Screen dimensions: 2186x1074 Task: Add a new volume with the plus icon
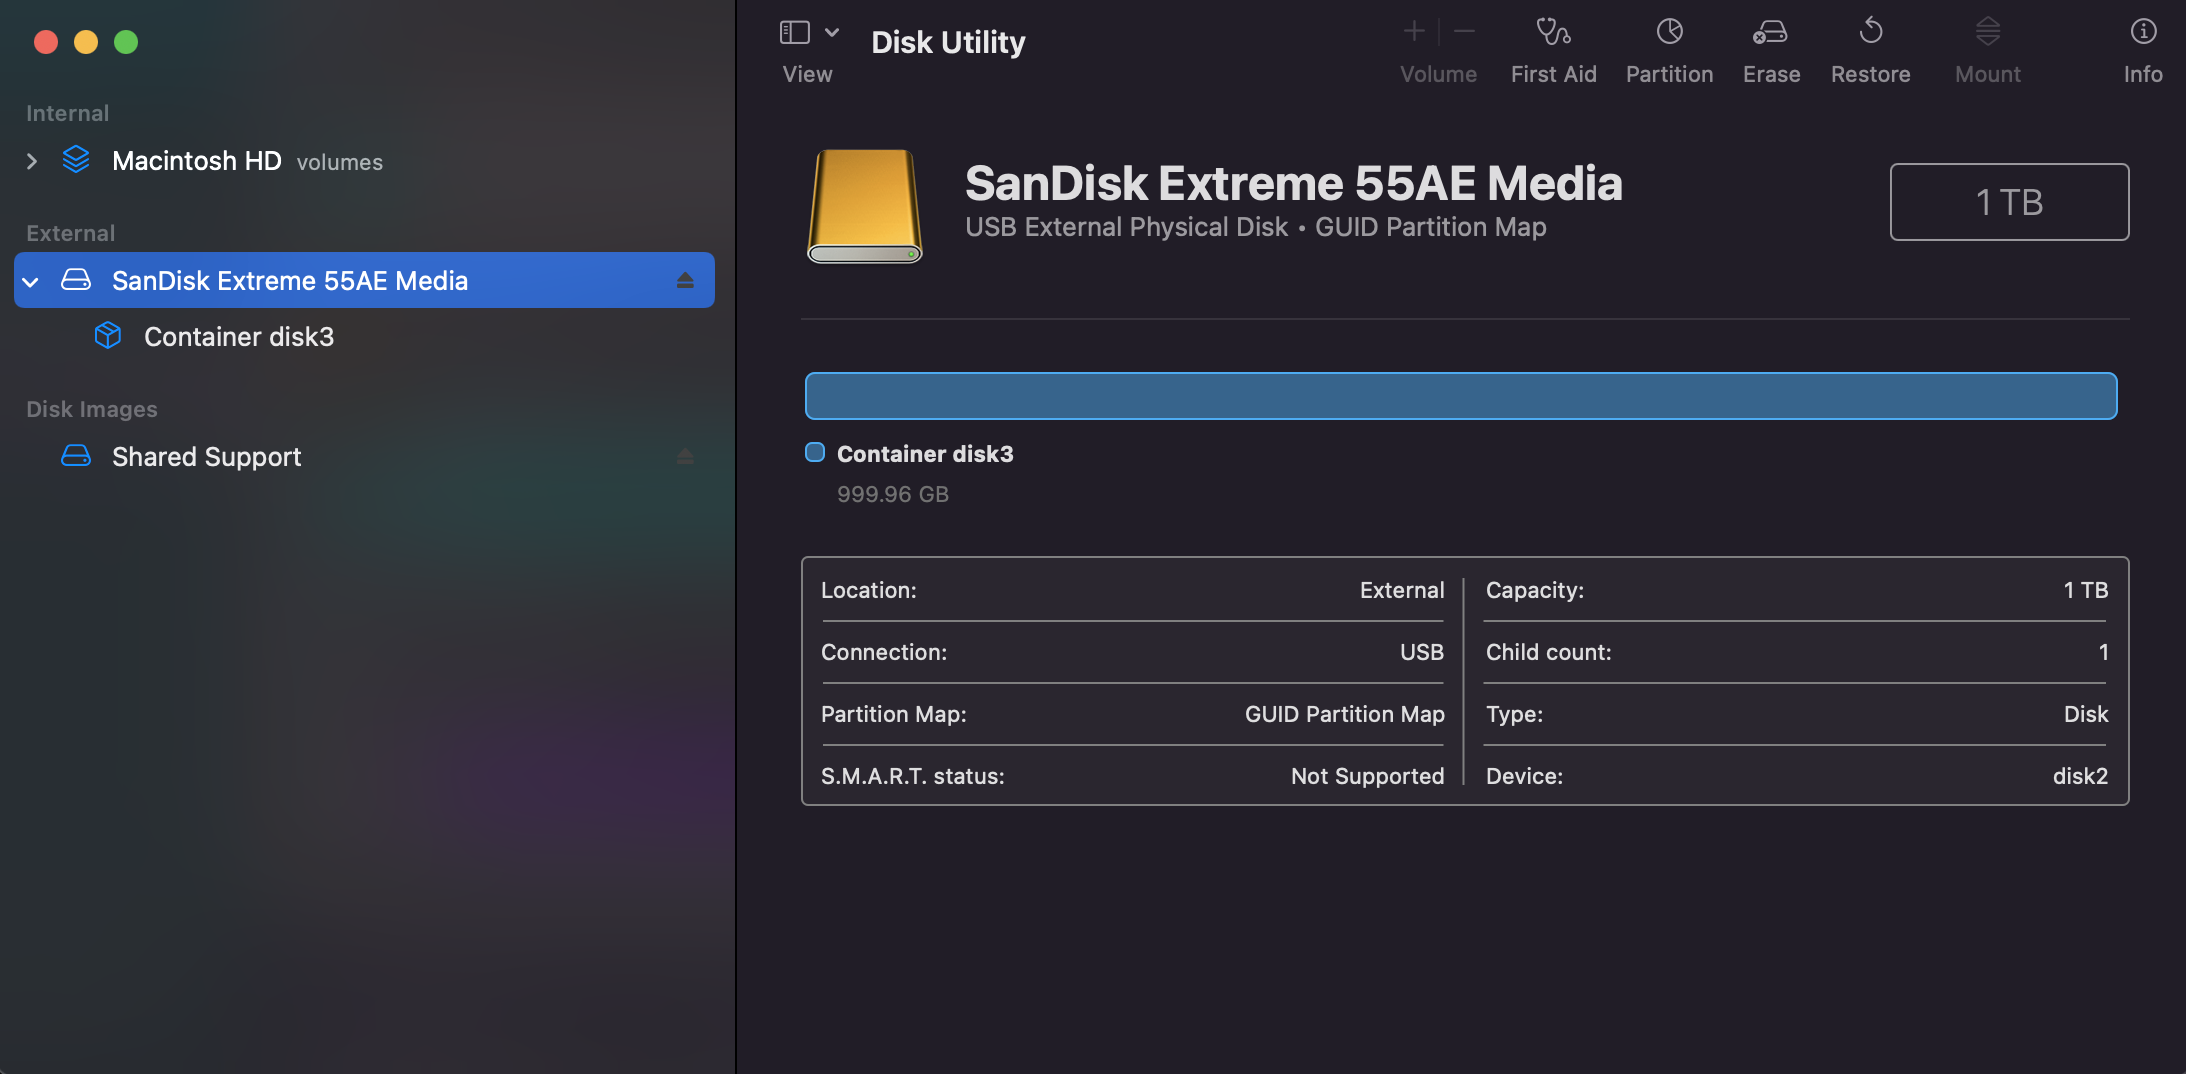click(x=1414, y=30)
